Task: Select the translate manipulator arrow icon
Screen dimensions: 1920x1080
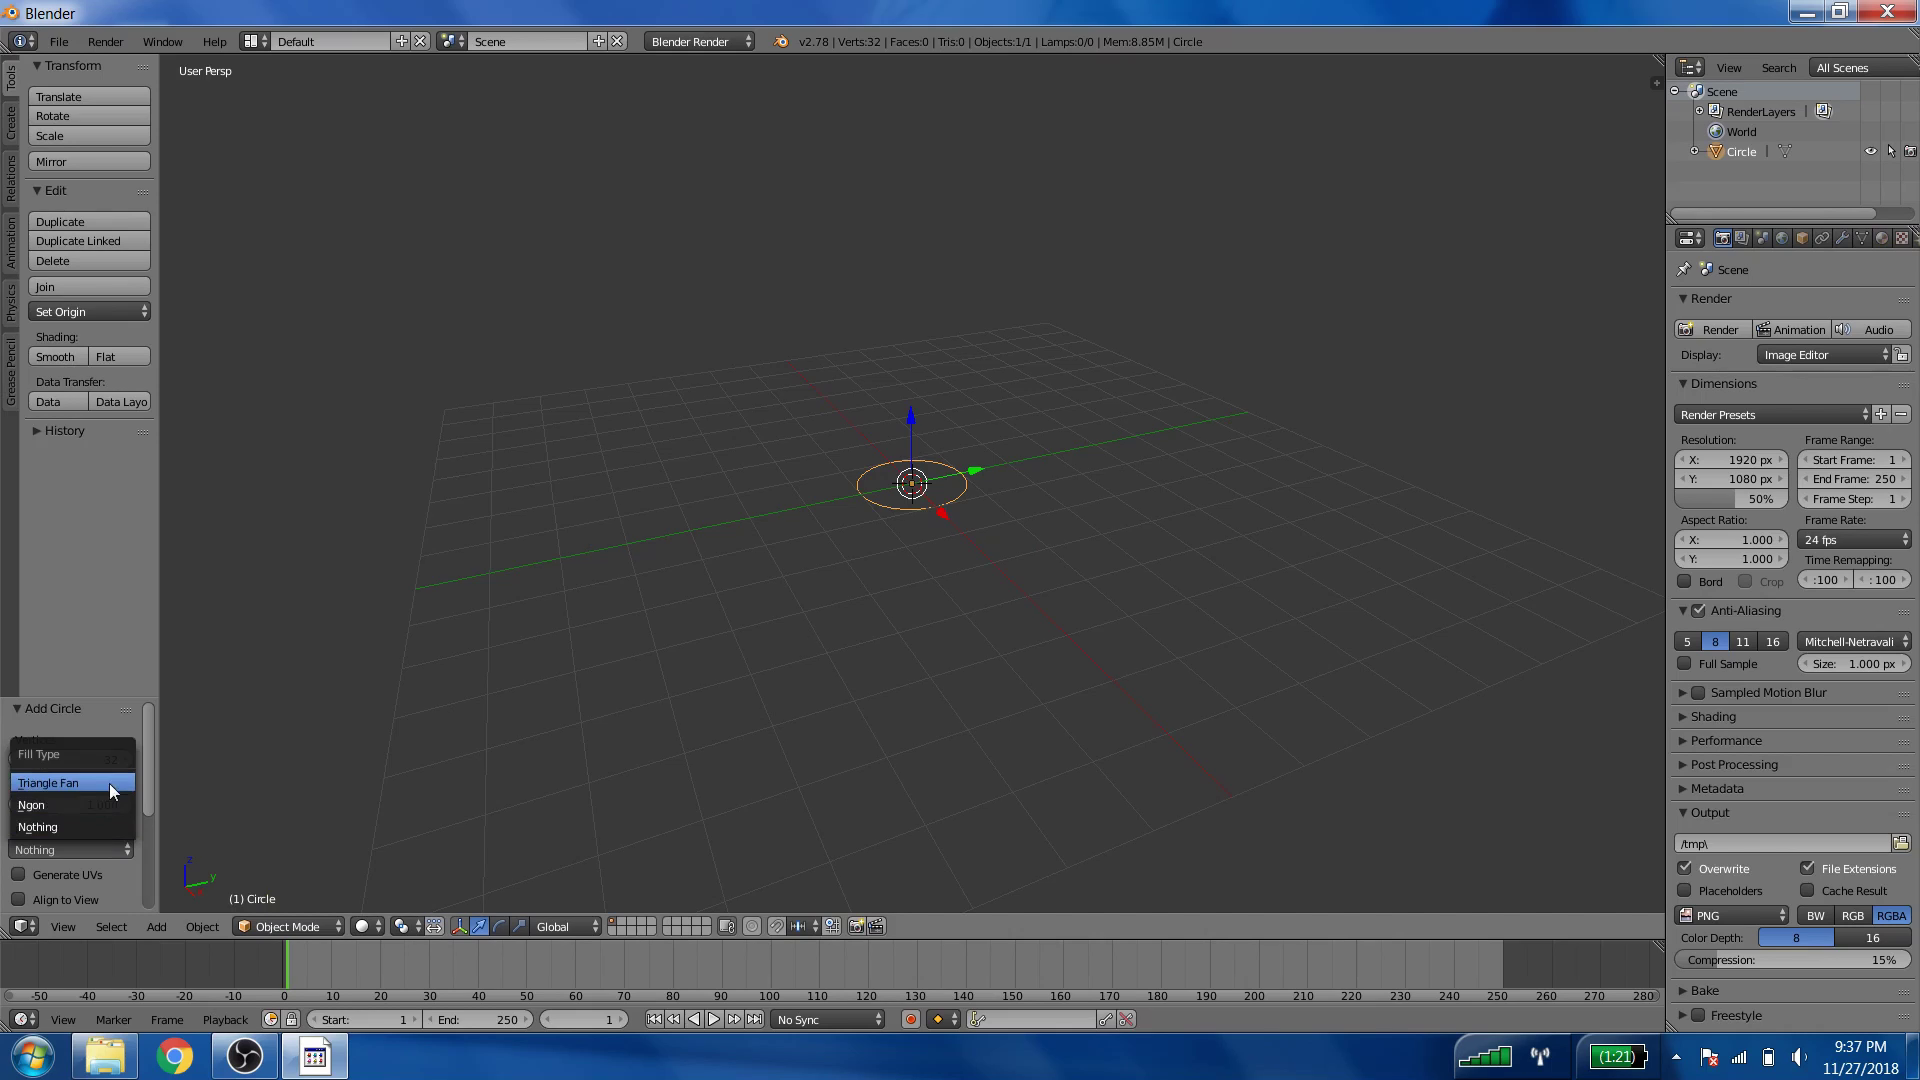Action: pos(479,926)
